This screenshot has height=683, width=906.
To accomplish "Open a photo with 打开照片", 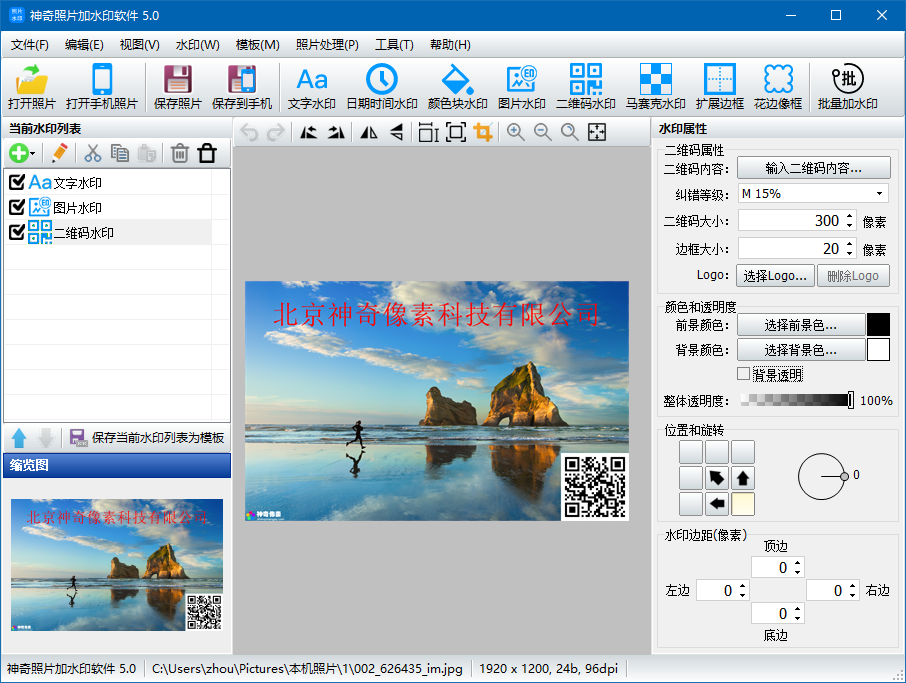I will click(31, 87).
